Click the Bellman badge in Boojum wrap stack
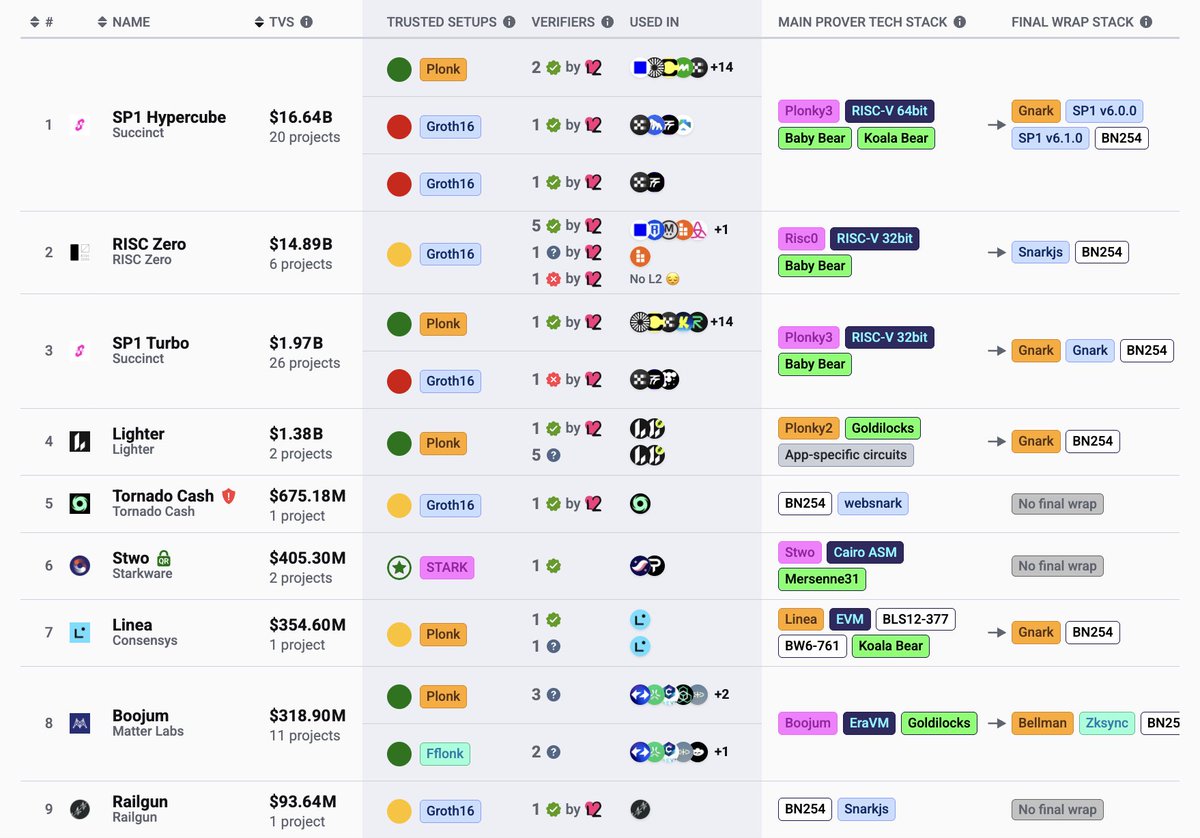1200x838 pixels. click(1042, 723)
